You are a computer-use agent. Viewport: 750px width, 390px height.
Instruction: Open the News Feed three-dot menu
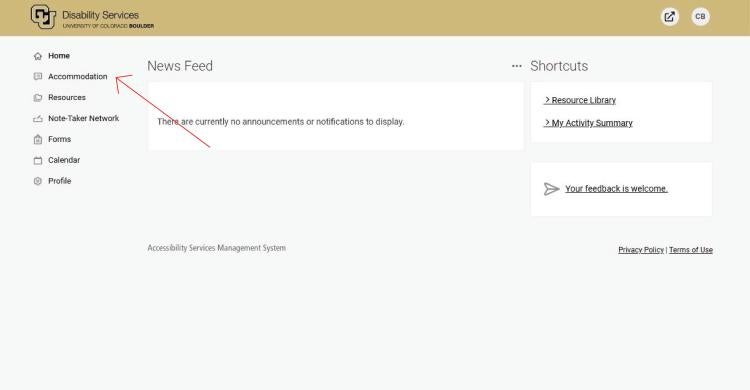pos(517,66)
